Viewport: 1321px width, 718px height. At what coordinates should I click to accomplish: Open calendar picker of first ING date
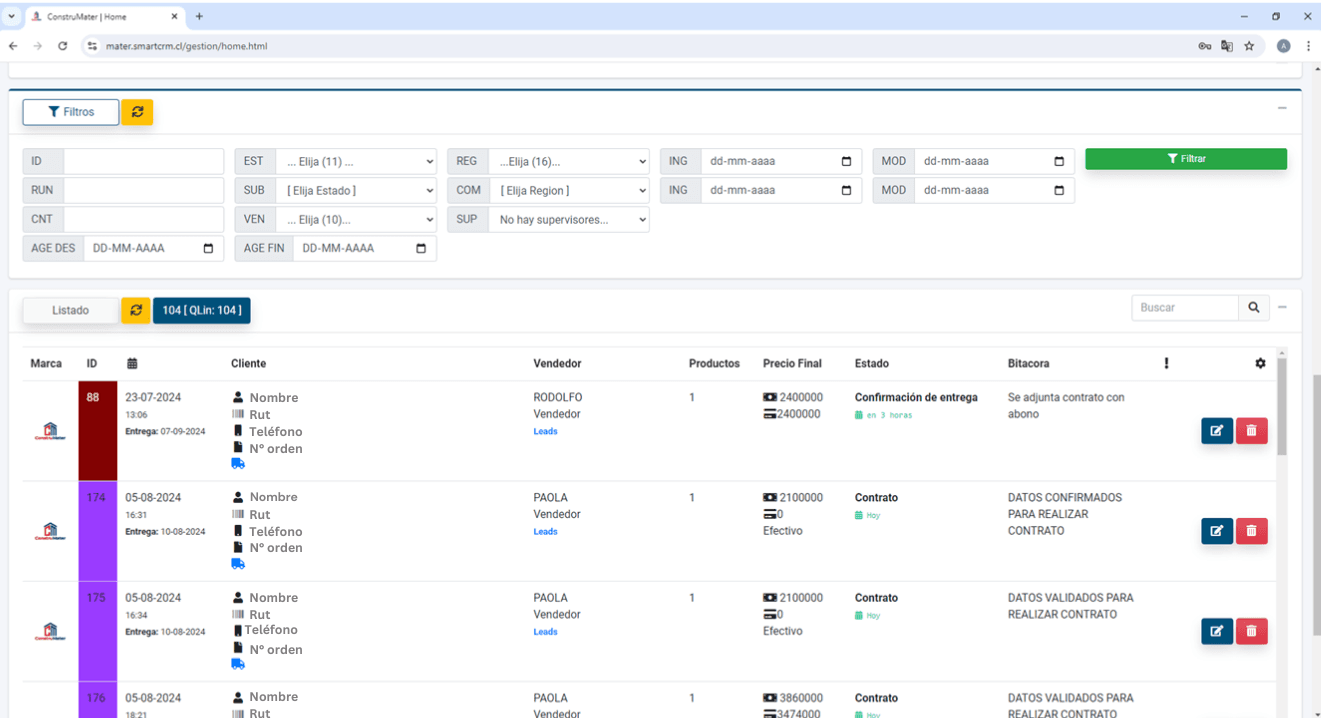tap(847, 161)
